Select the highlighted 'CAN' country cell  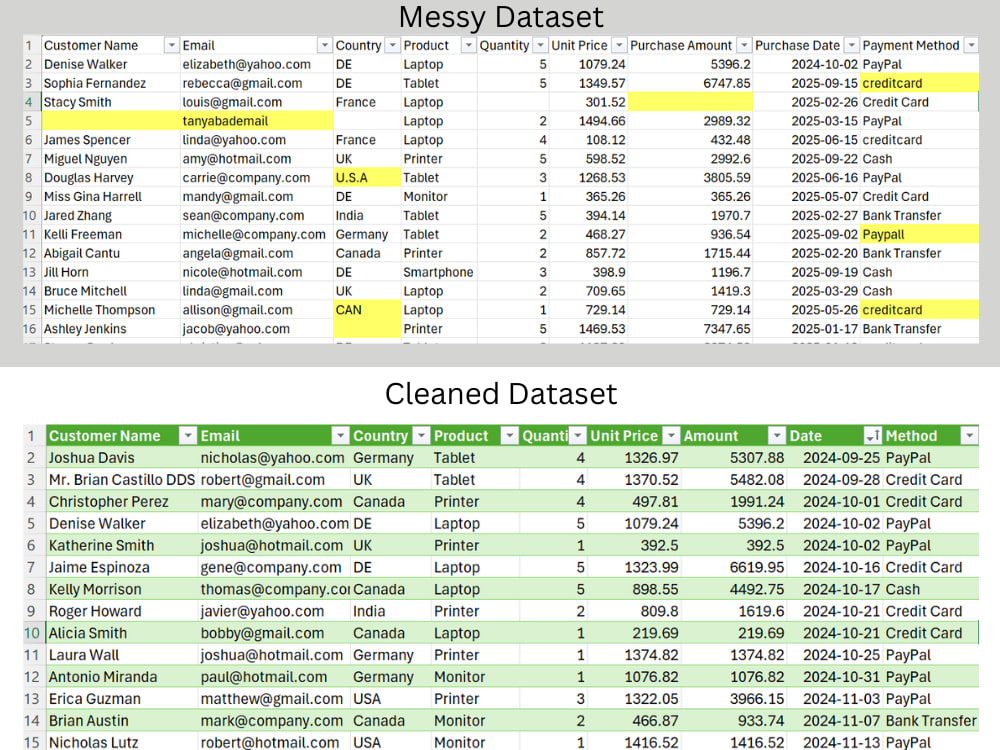(x=367, y=310)
